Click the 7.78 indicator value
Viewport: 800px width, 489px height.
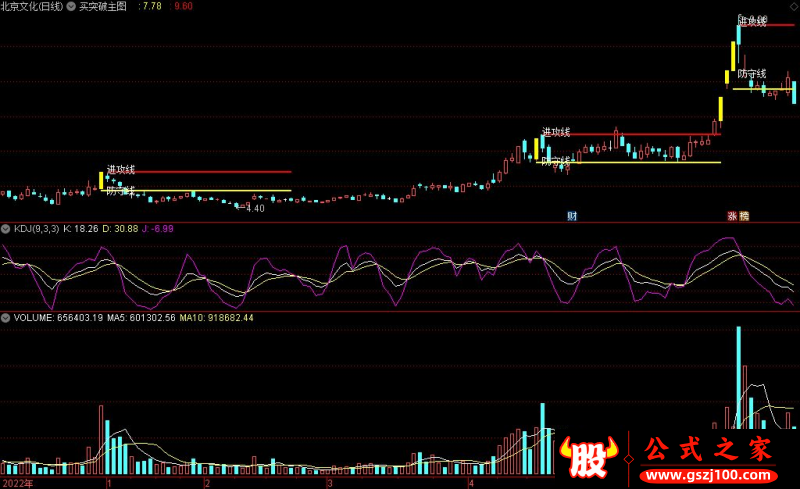[x=152, y=6]
